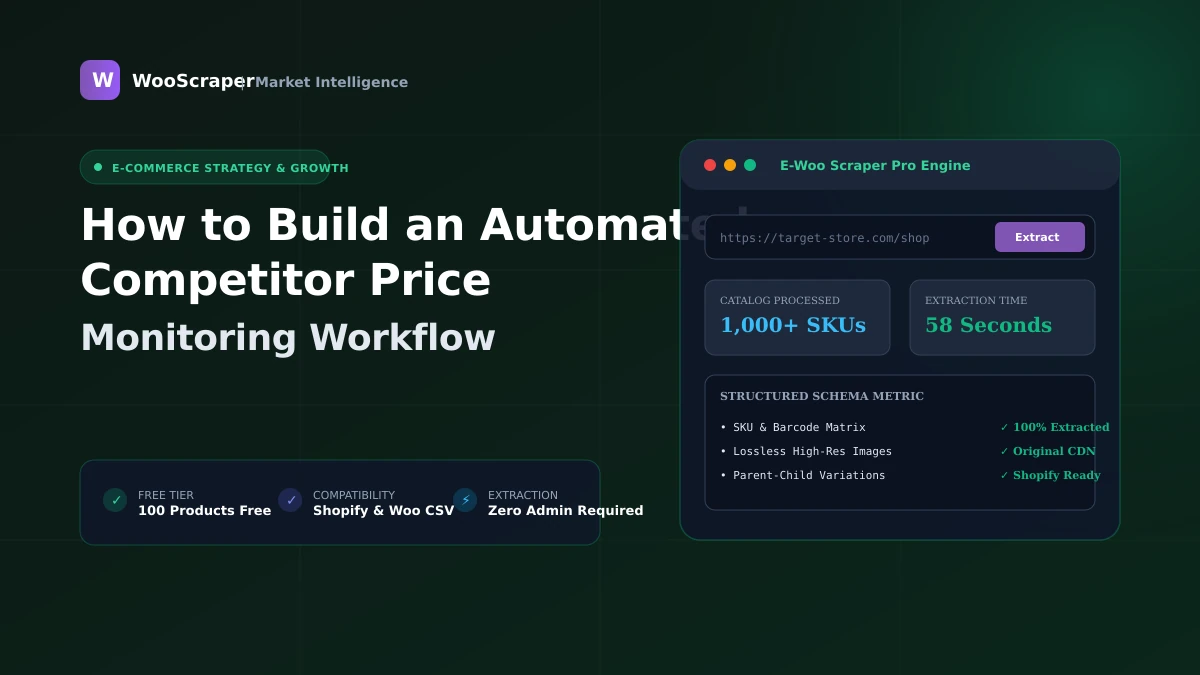Click the Free Tier green checkmark icon
The width and height of the screenshot is (1200, 675).
[115, 500]
